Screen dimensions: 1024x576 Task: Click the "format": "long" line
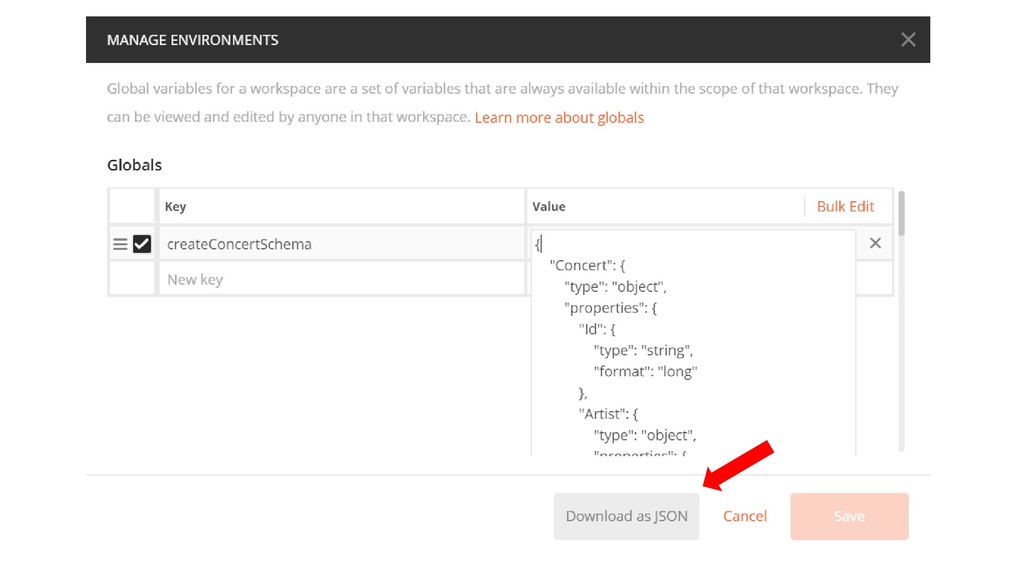click(645, 372)
